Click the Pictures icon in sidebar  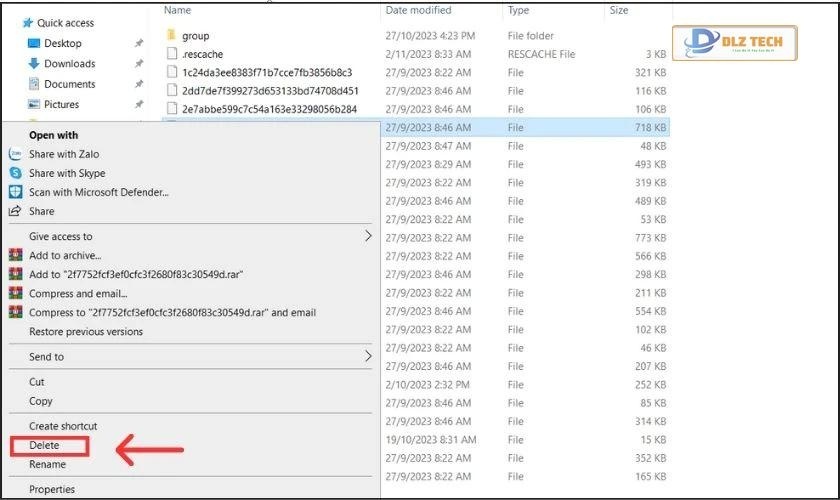tap(34, 104)
